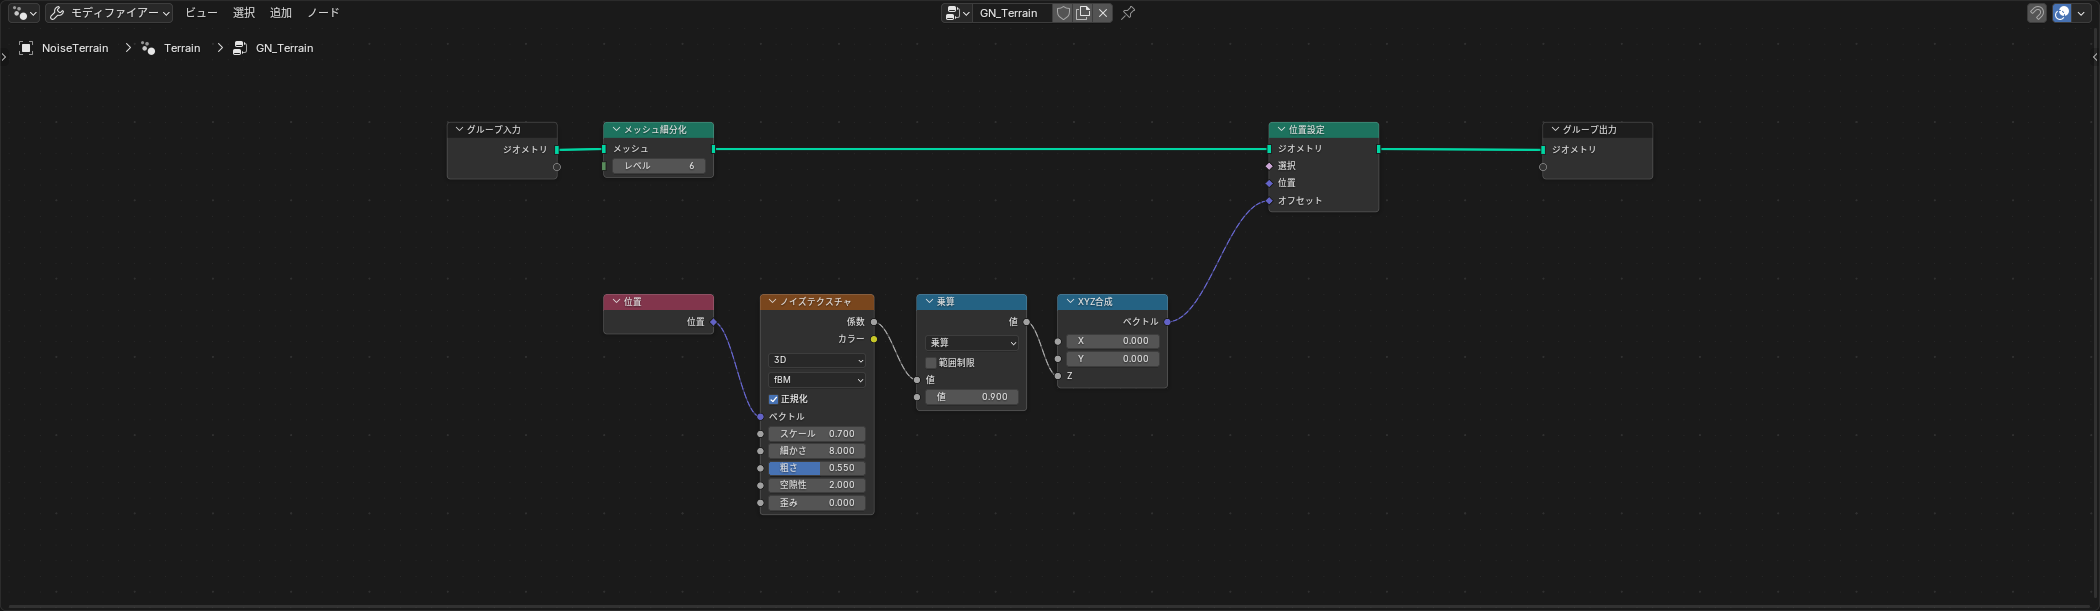This screenshot has height=611, width=2100.
Task: Click the NoiseTerrain object icon in breadcrumb
Action: [26, 48]
